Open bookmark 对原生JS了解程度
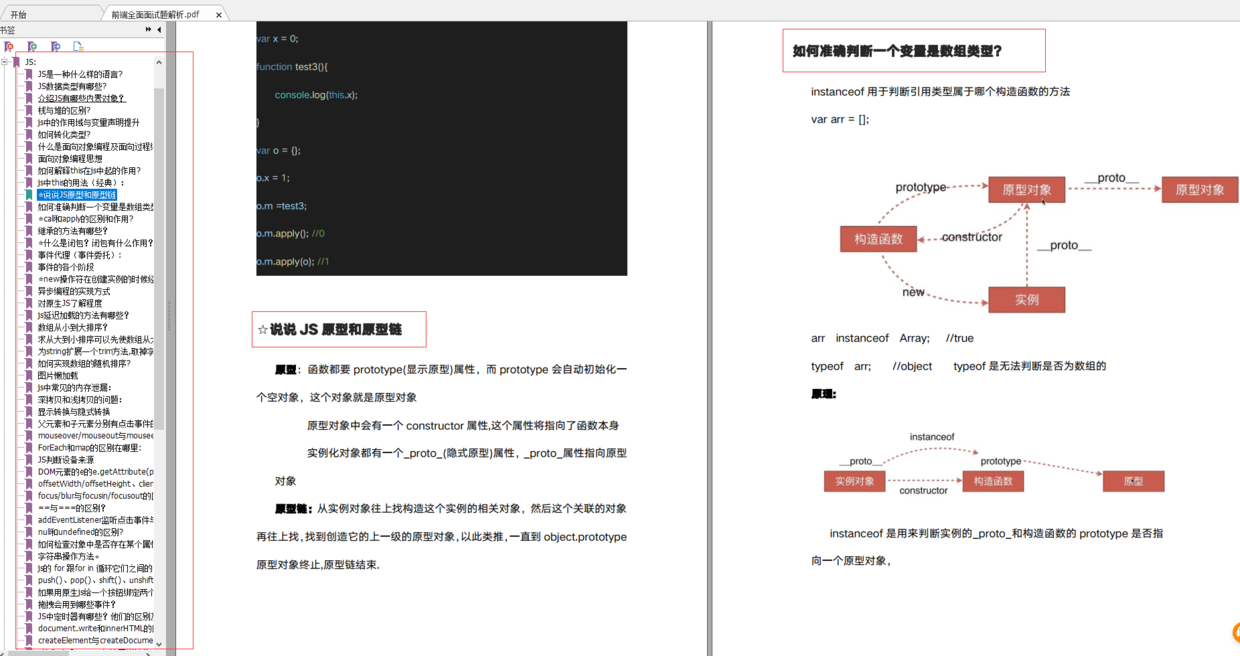Image resolution: width=1240 pixels, height=656 pixels. (x=70, y=303)
